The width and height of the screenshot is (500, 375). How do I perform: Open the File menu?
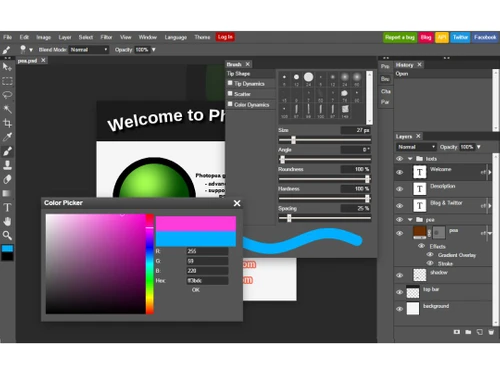(7, 37)
